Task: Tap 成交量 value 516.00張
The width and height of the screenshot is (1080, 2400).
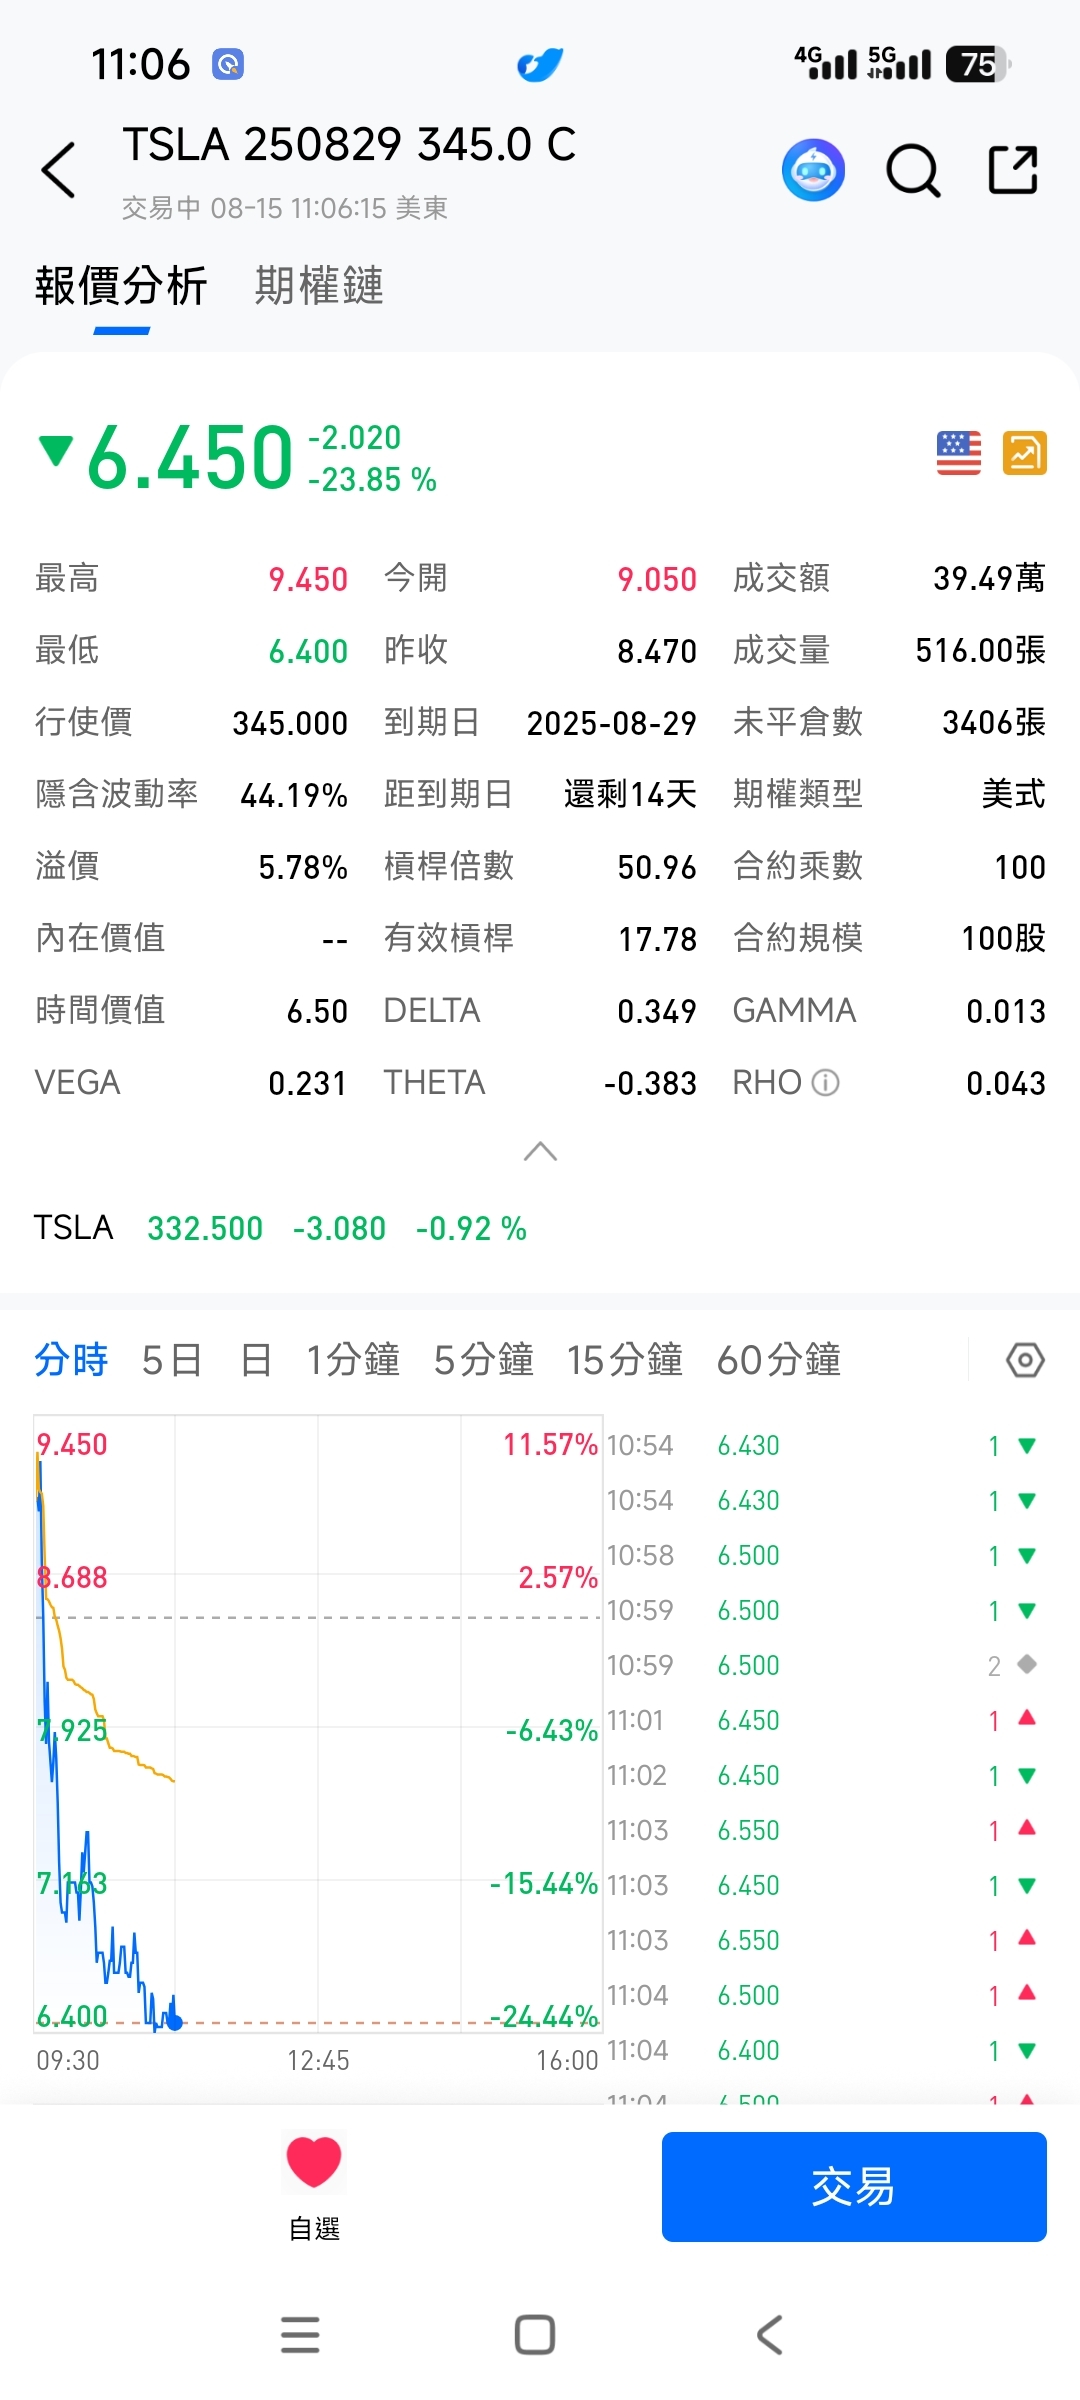Action: 980,650
